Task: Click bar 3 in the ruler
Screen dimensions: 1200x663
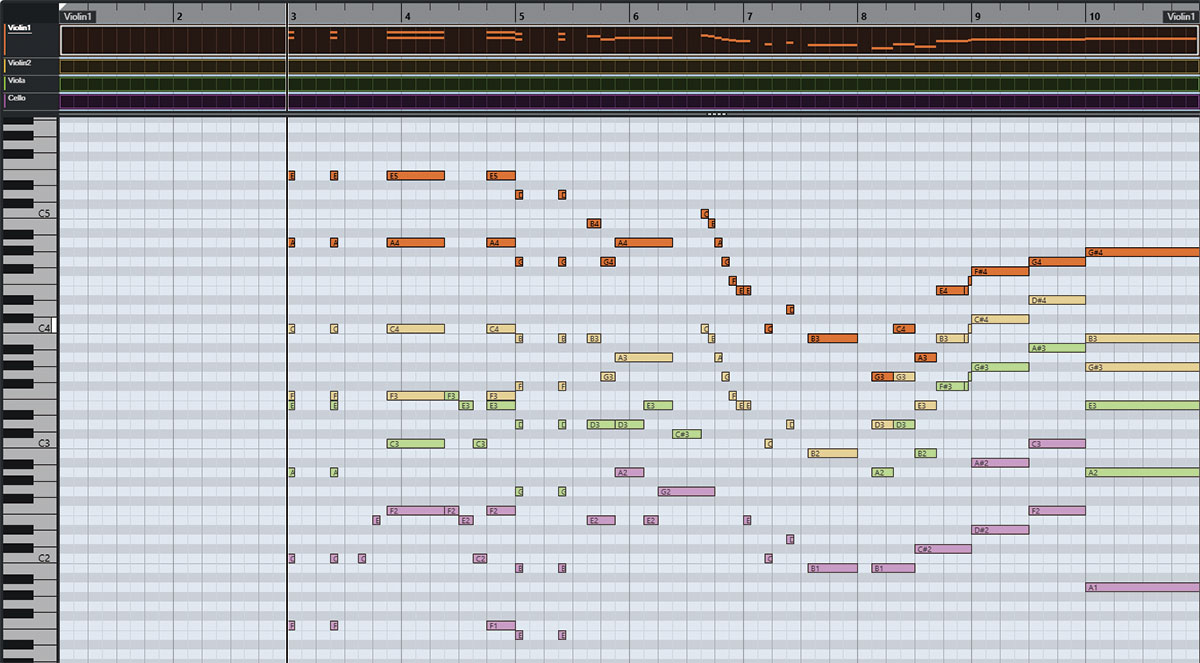Action: pyautogui.click(x=293, y=17)
